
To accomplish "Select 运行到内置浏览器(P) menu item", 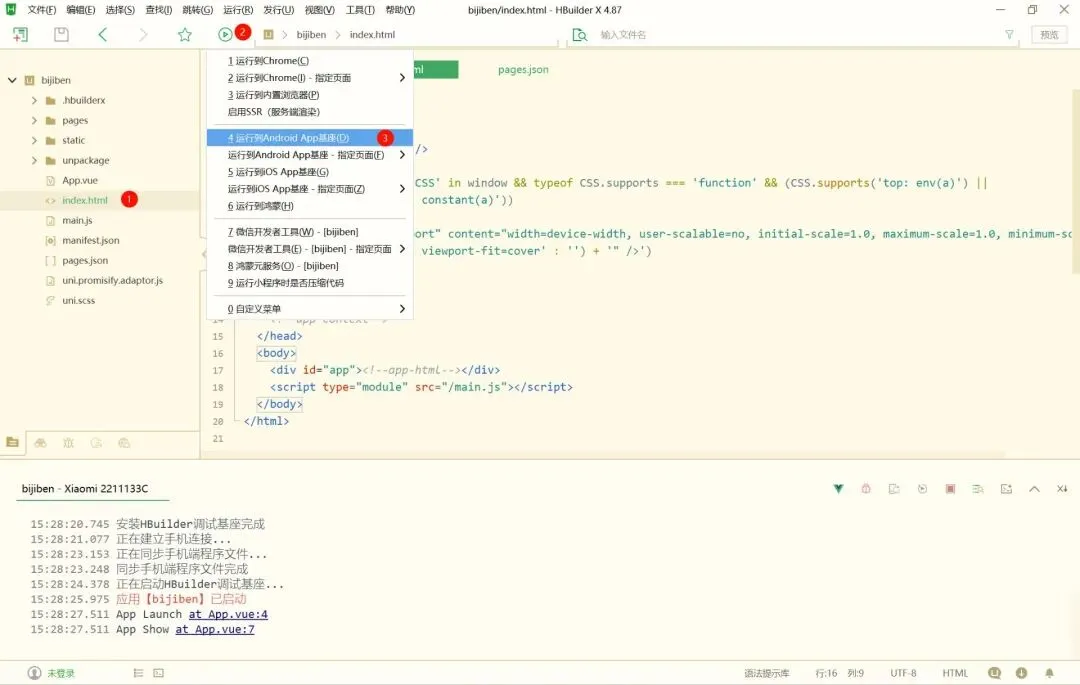I will point(310,95).
